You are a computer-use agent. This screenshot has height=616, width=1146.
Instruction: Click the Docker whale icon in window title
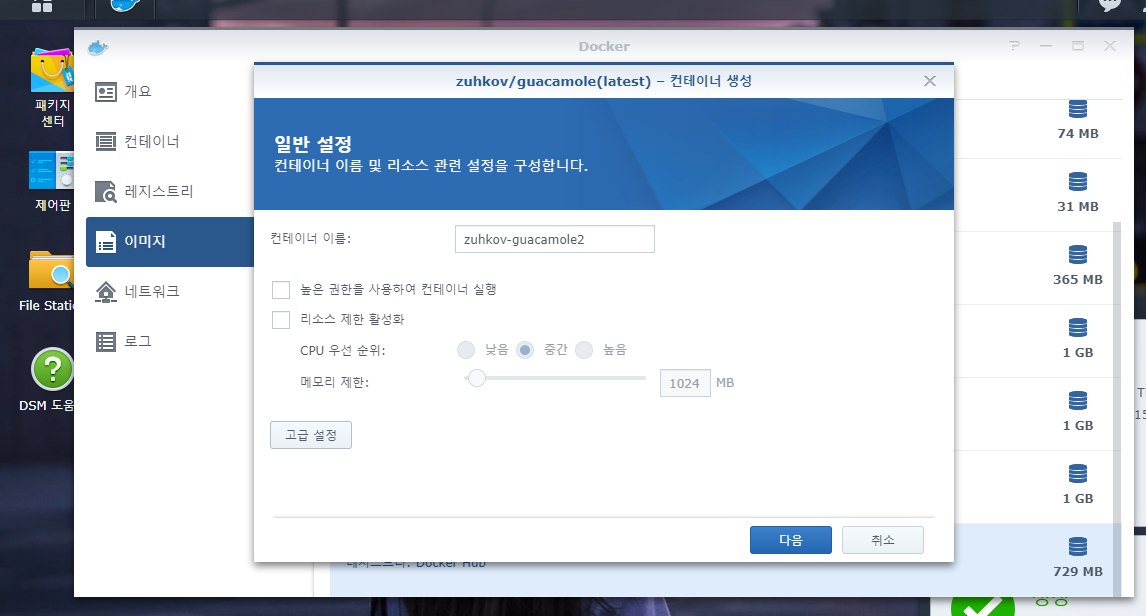(97, 48)
